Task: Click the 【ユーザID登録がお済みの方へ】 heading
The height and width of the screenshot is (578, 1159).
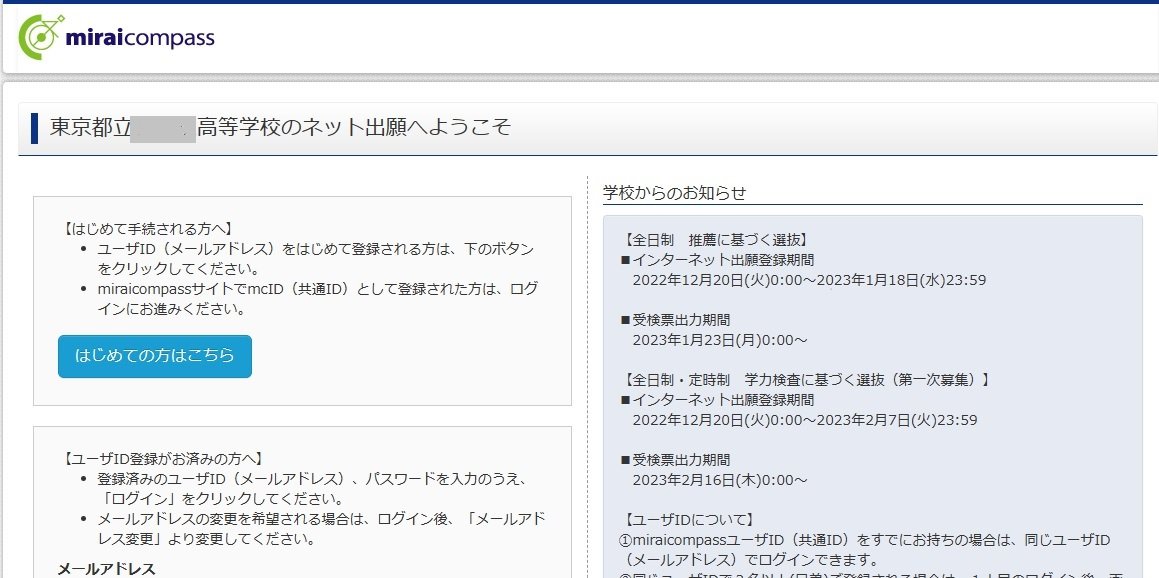Action: 160,458
